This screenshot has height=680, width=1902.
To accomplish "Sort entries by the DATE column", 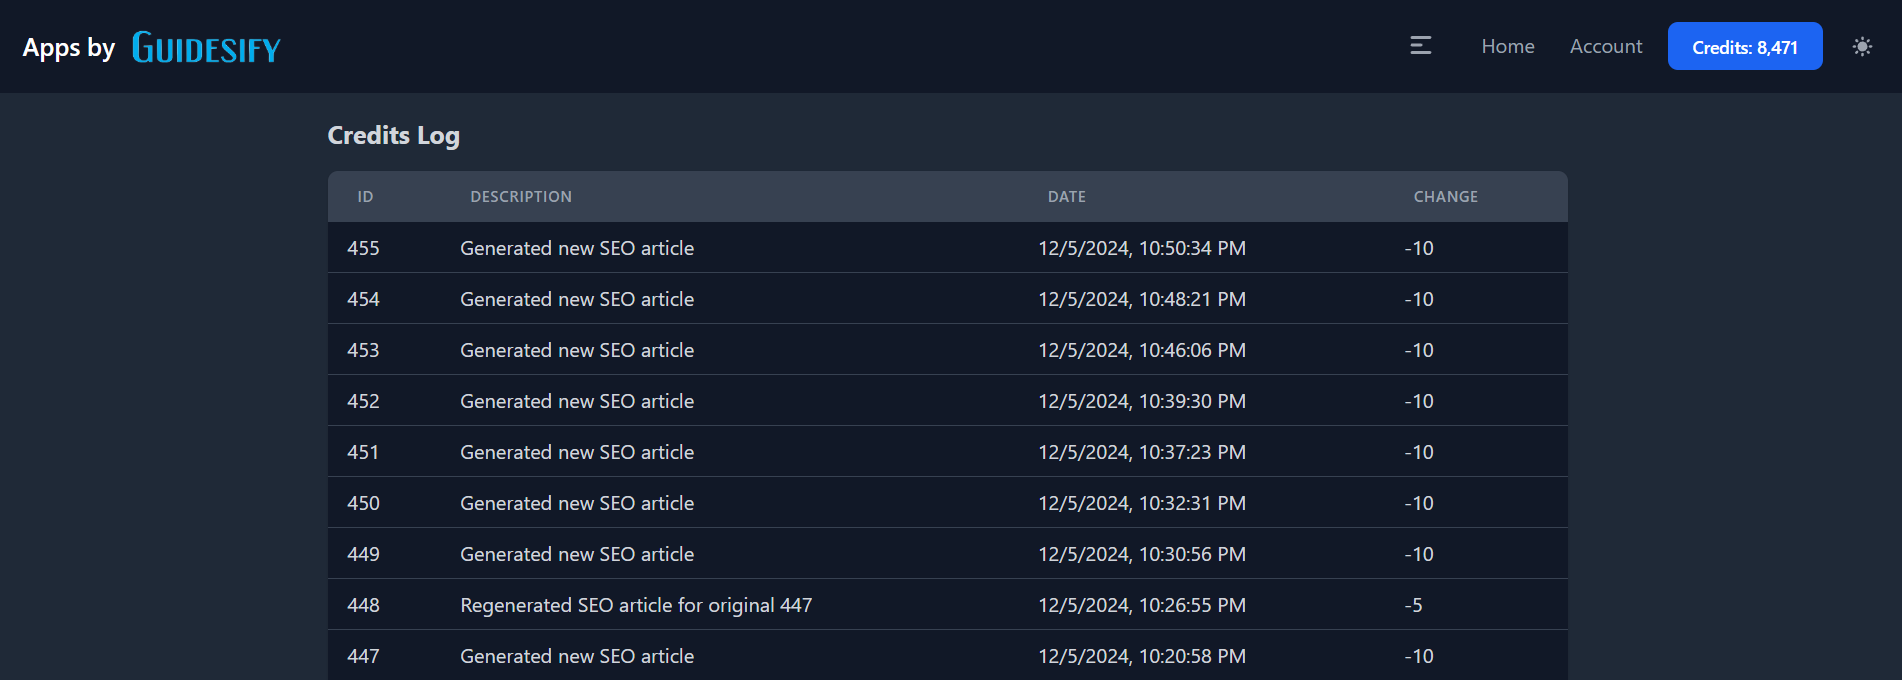I will [x=1066, y=196].
